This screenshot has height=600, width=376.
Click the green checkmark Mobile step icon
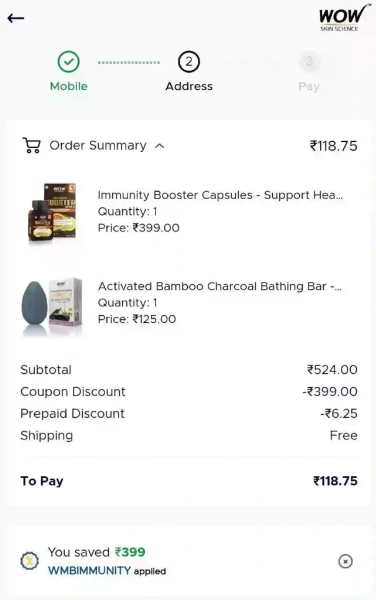pos(68,62)
